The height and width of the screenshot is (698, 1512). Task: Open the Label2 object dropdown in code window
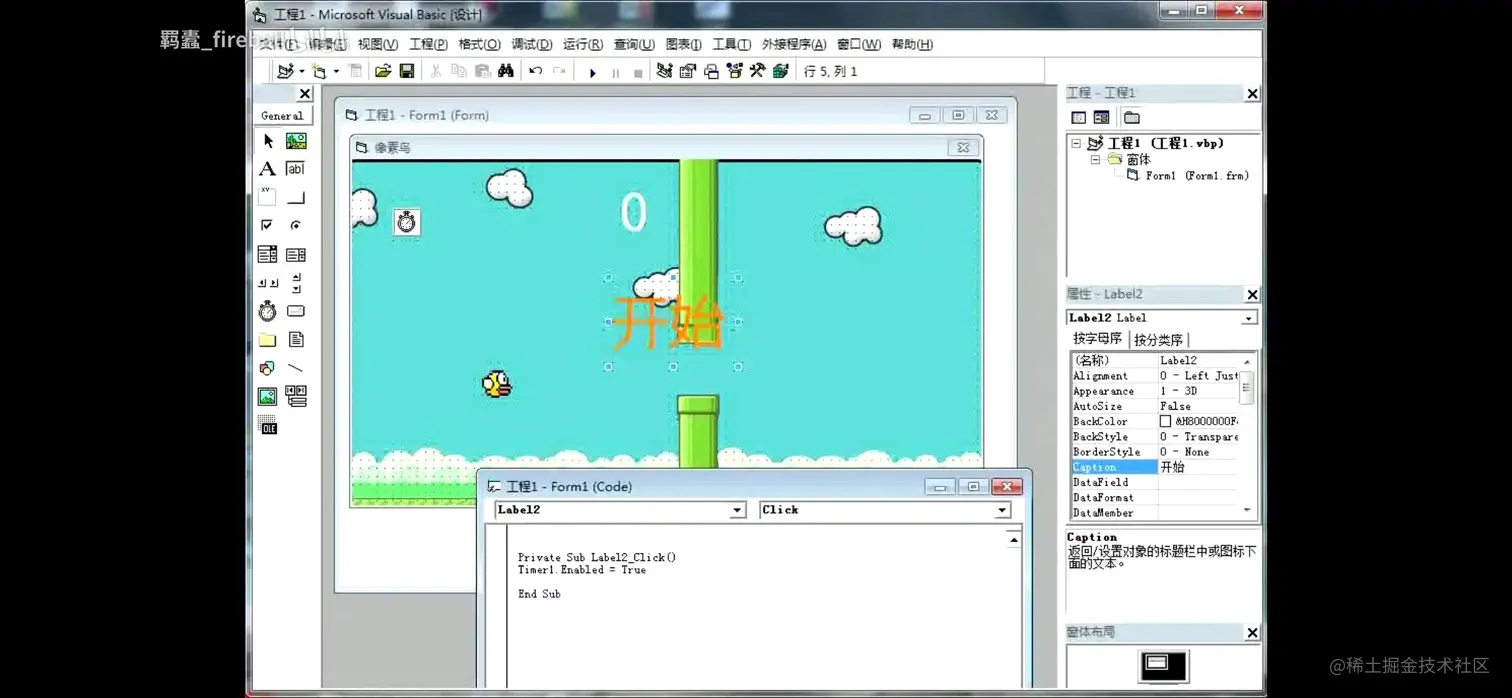pyautogui.click(x=737, y=510)
